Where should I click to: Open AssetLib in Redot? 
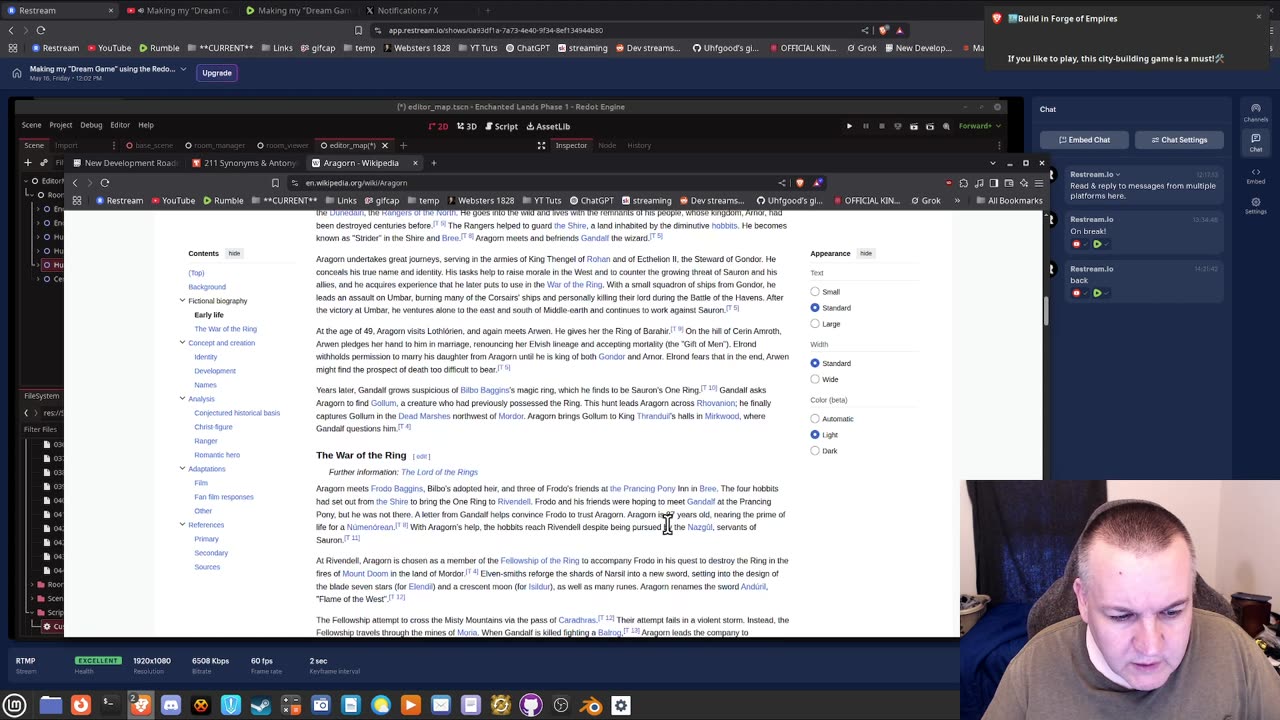point(548,126)
